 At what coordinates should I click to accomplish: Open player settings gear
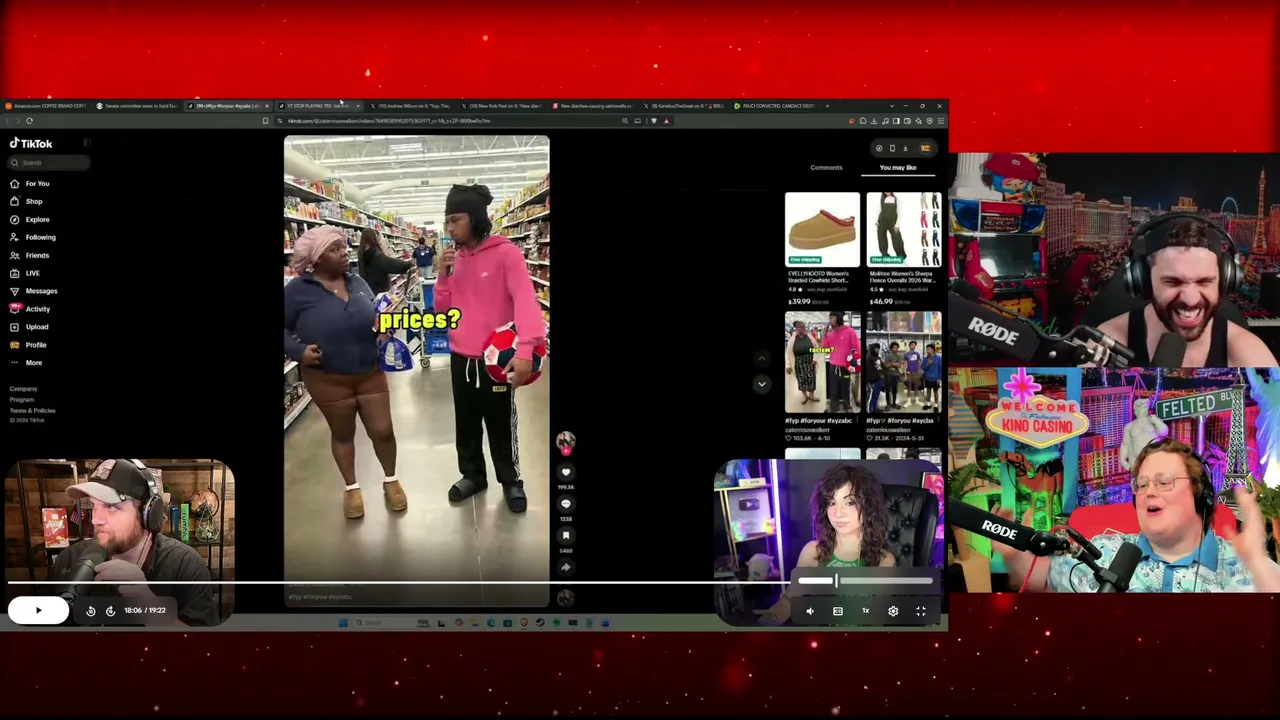coord(893,611)
